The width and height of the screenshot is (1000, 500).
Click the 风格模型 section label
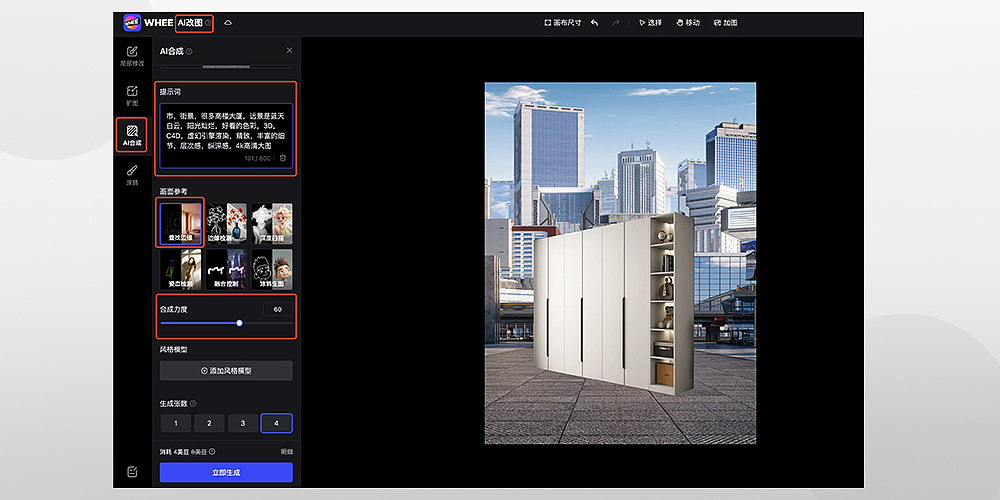coord(173,349)
